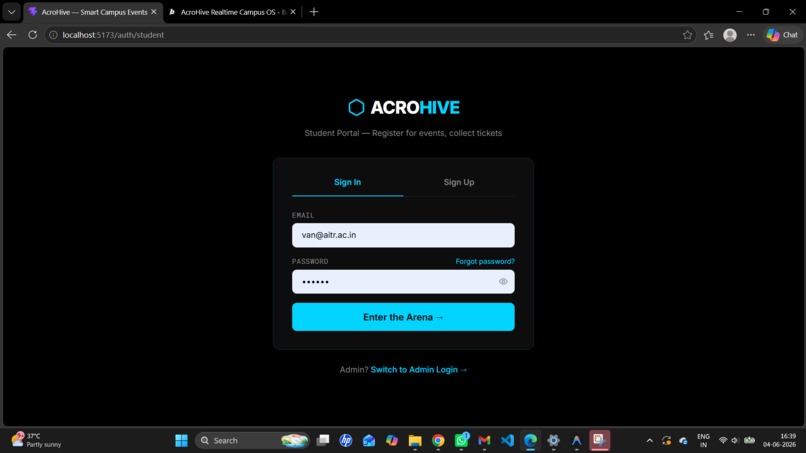Click the sync tray icon
Viewport: 806px width, 453px height.
[x=667, y=441]
